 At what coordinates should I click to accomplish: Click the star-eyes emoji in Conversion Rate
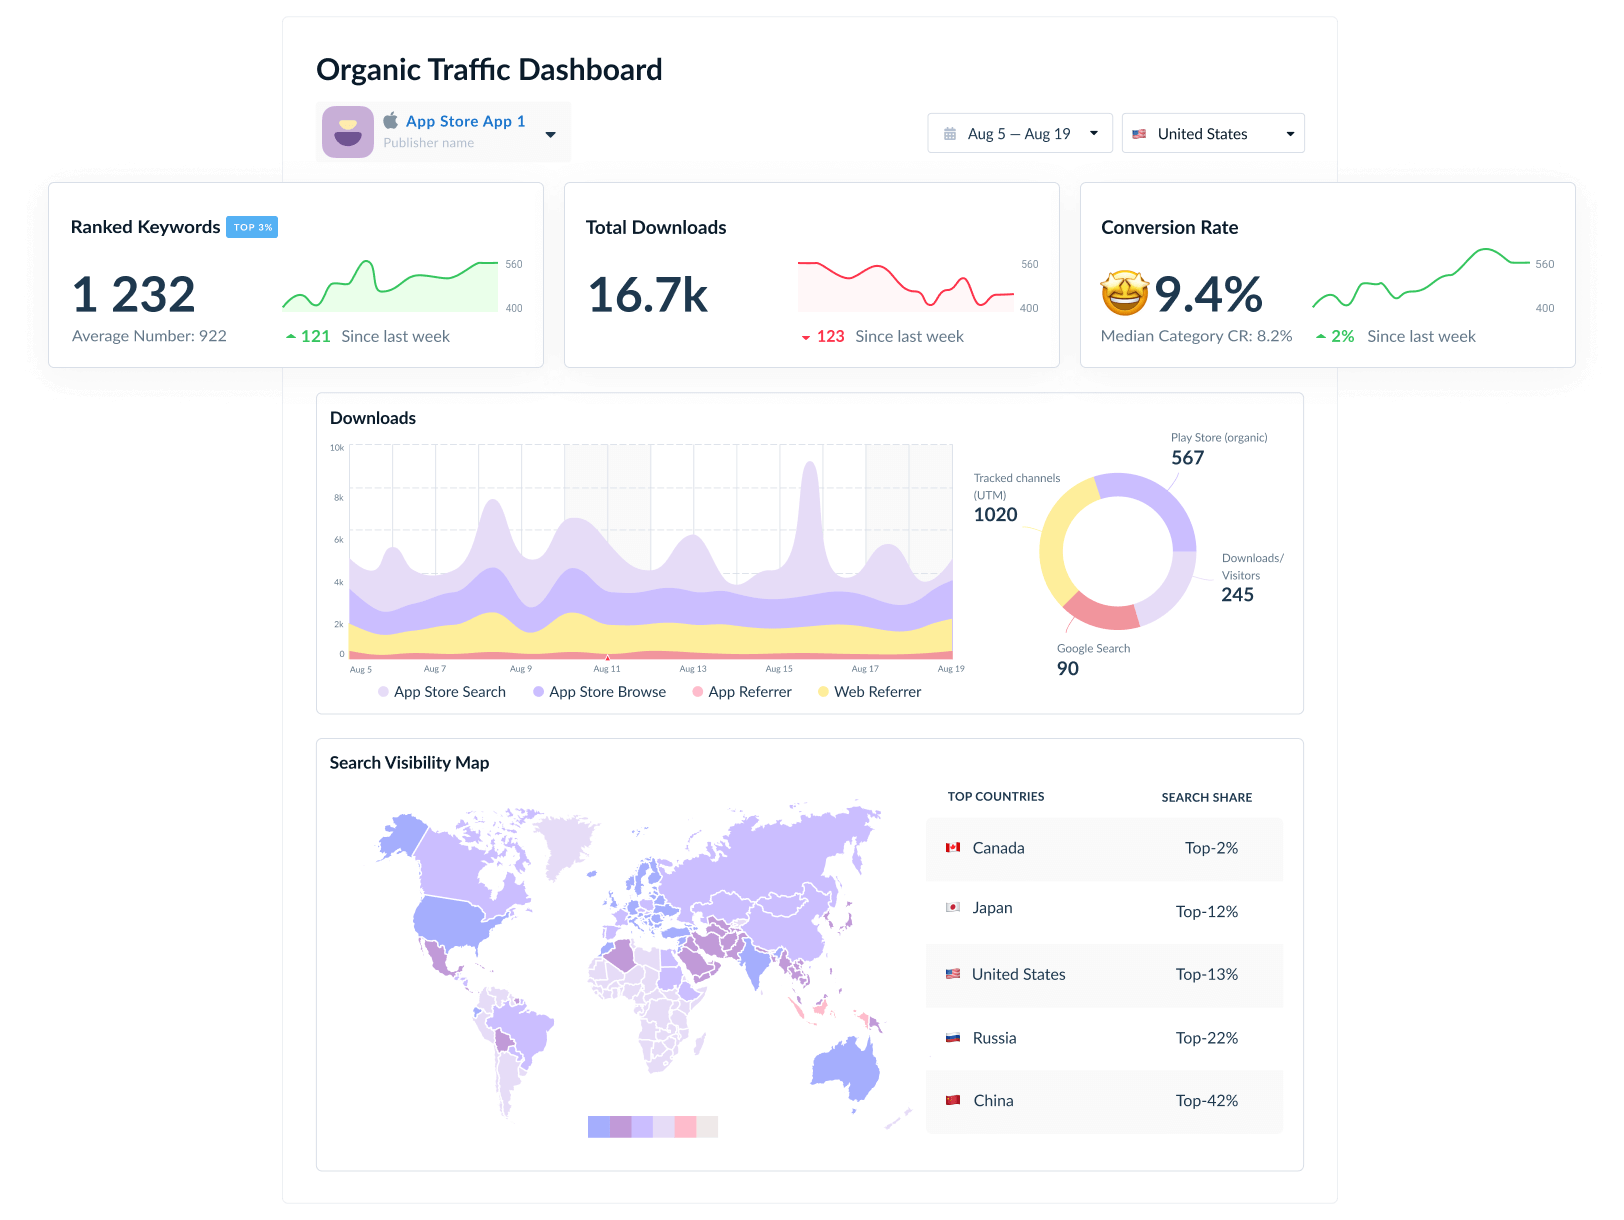[x=1124, y=293]
